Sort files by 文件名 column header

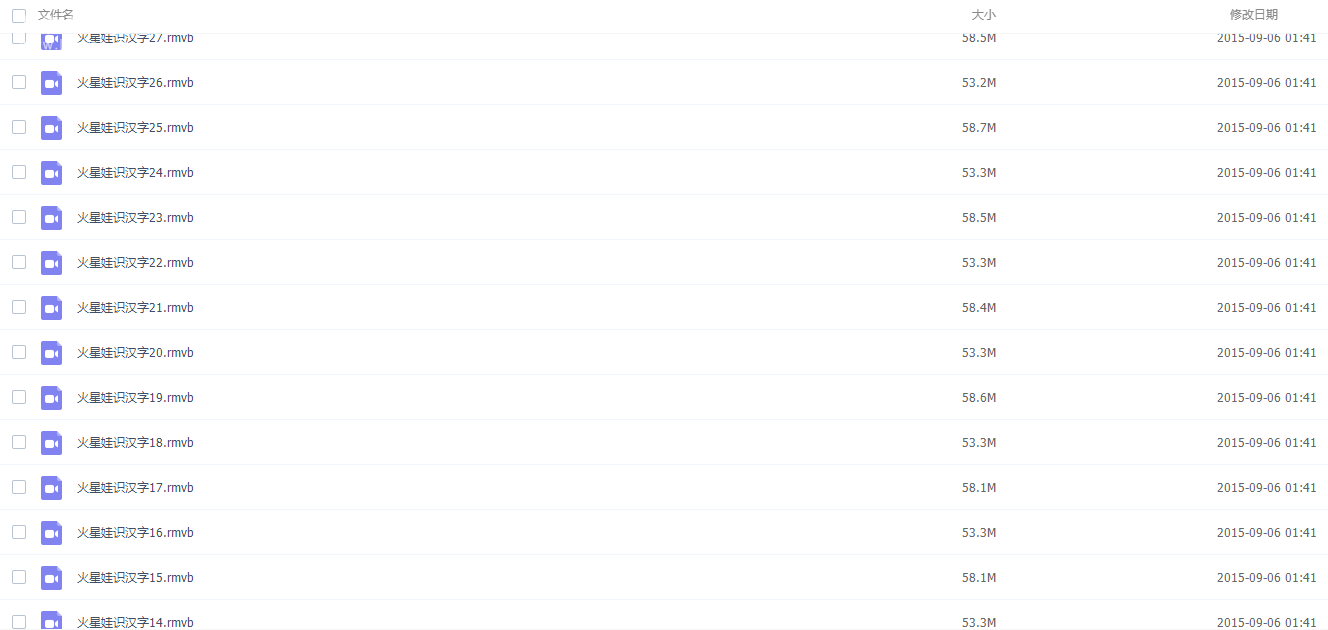(56, 15)
